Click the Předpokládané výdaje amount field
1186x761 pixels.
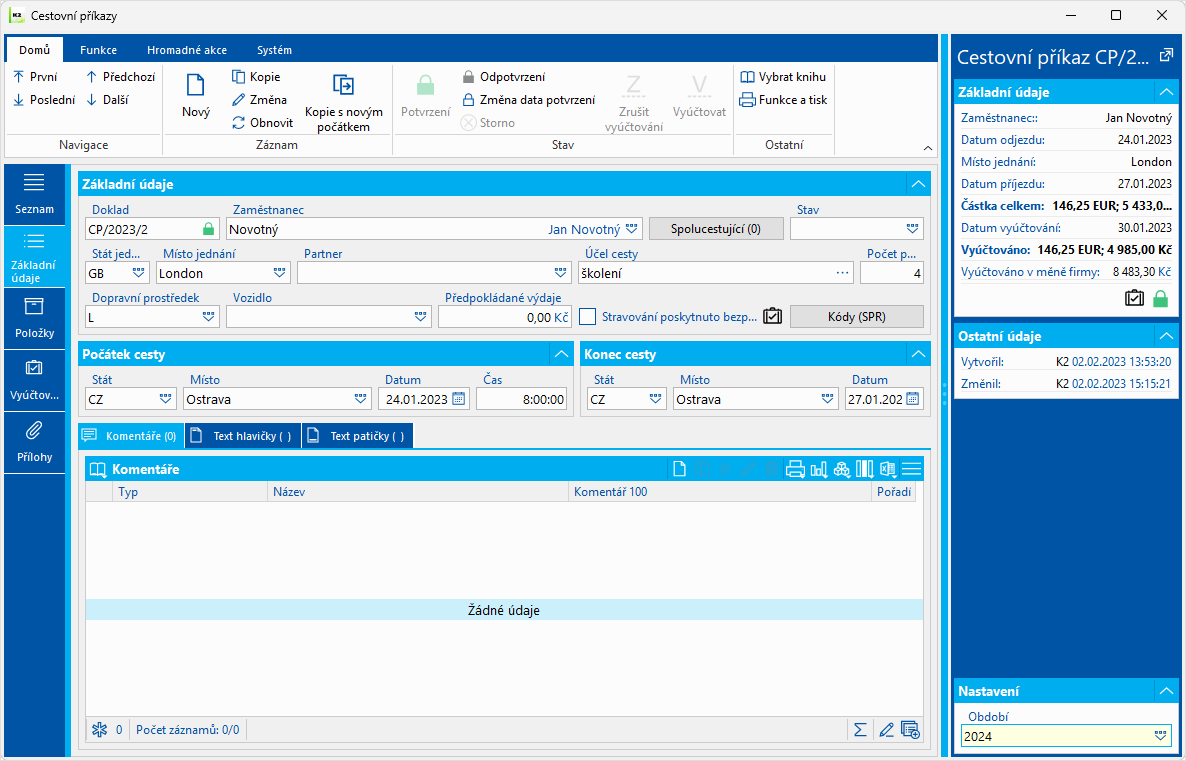tap(505, 318)
